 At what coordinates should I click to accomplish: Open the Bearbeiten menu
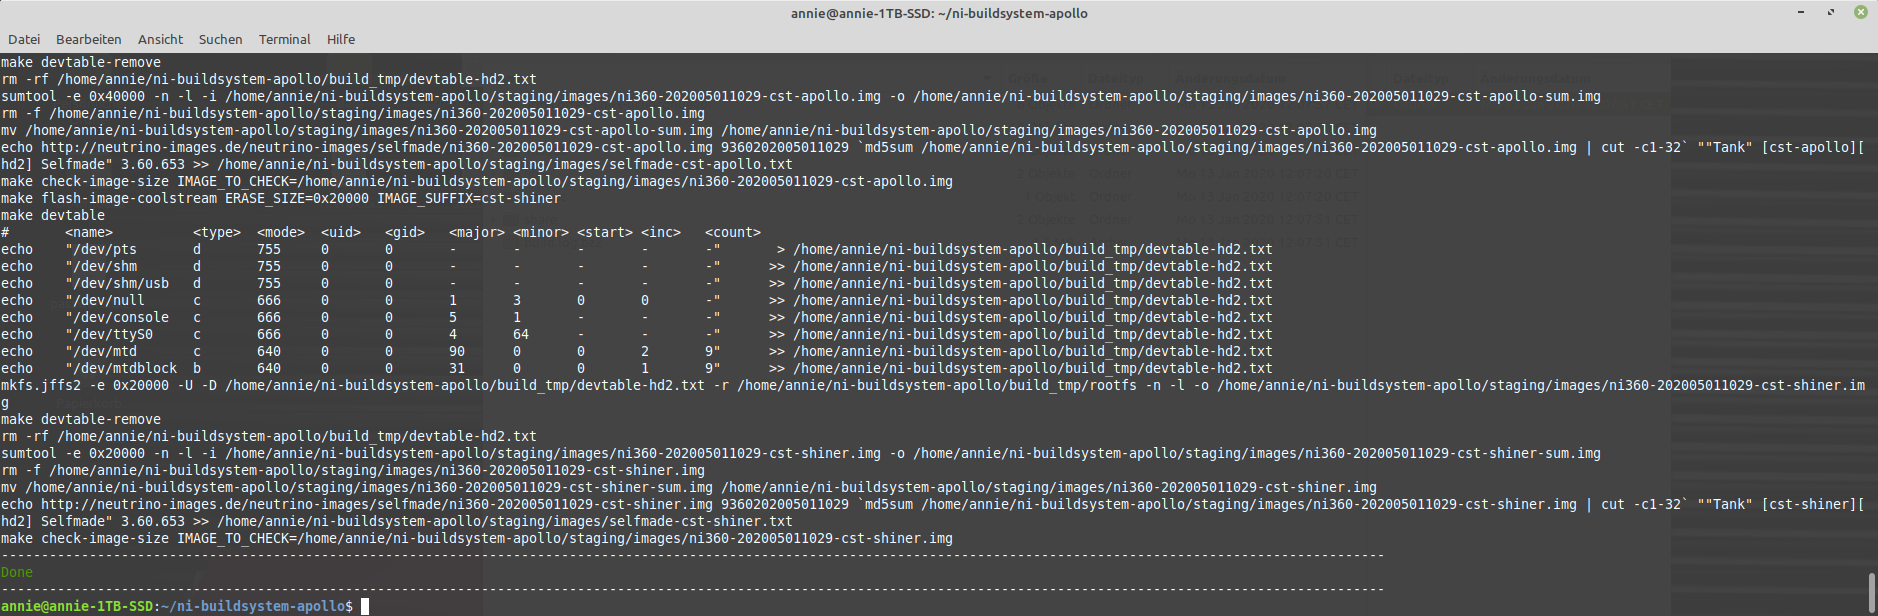click(x=88, y=40)
